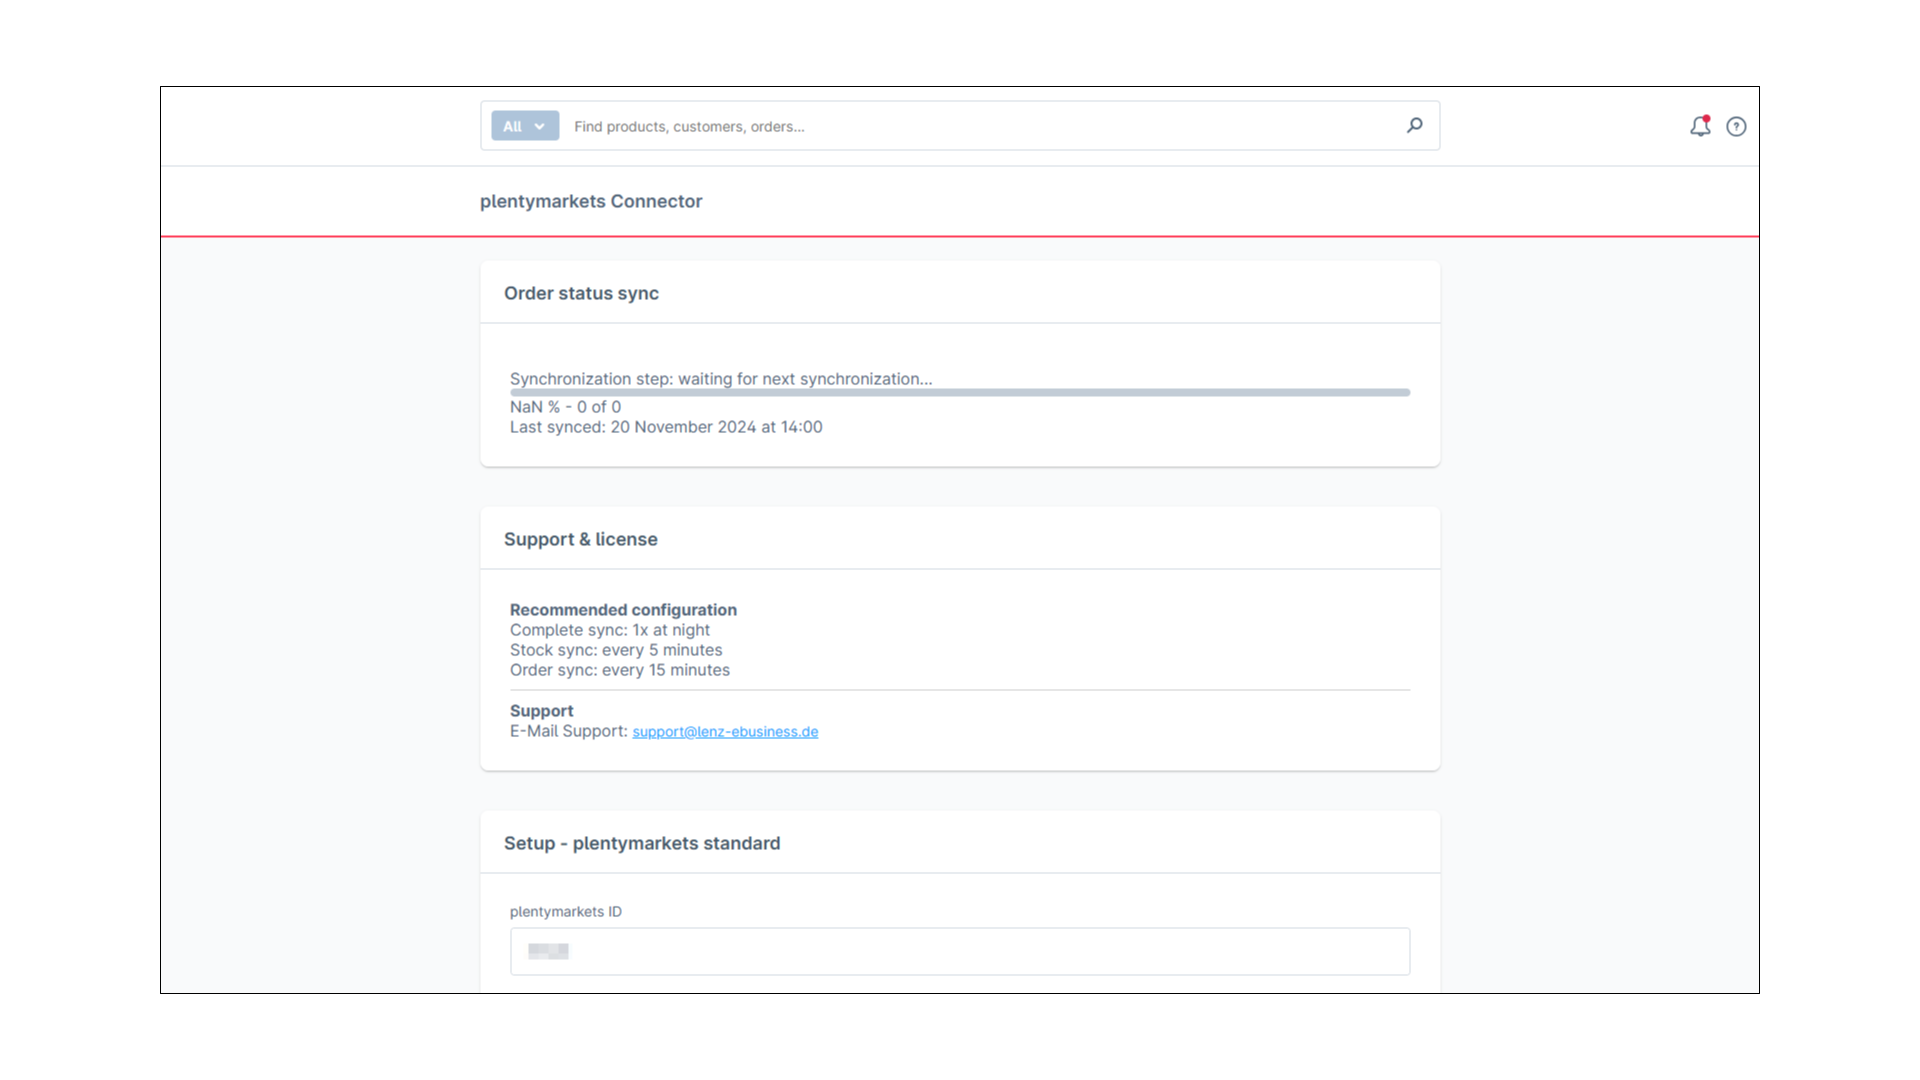Select the Complete sync: 1x at night line
This screenshot has width=1920, height=1080.
point(610,630)
